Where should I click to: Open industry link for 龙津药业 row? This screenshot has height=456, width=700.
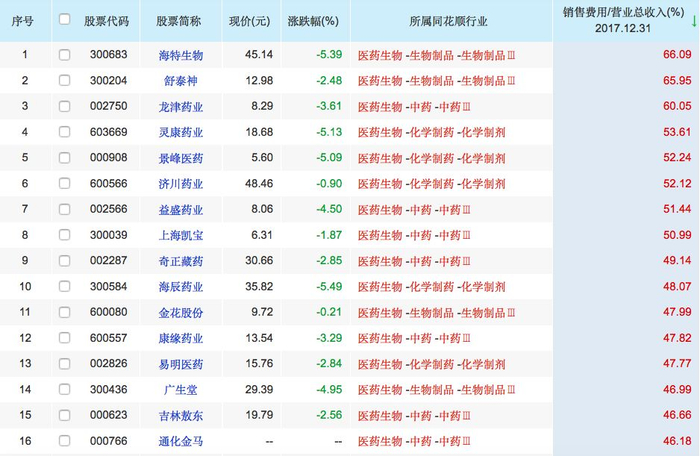[414, 107]
